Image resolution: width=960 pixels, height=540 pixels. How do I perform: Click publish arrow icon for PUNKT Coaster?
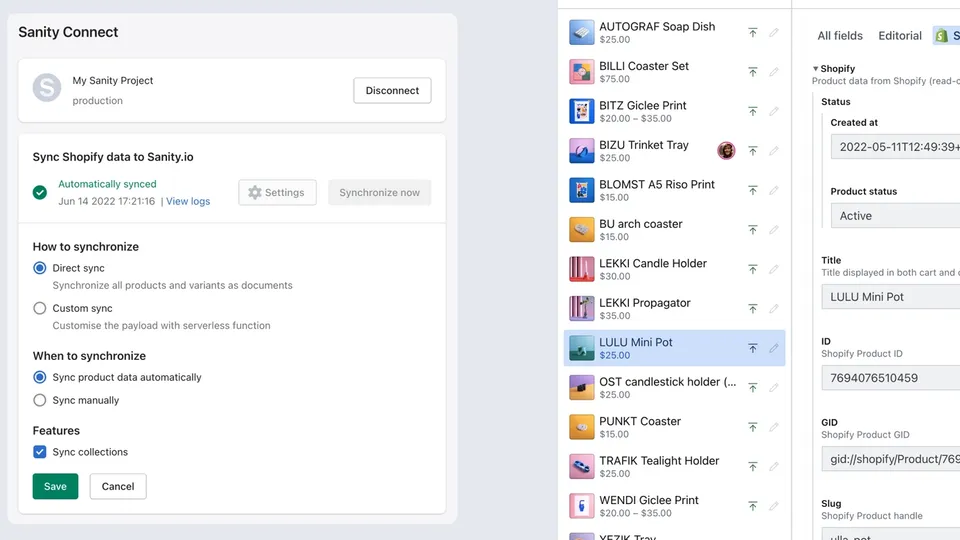click(x=752, y=427)
